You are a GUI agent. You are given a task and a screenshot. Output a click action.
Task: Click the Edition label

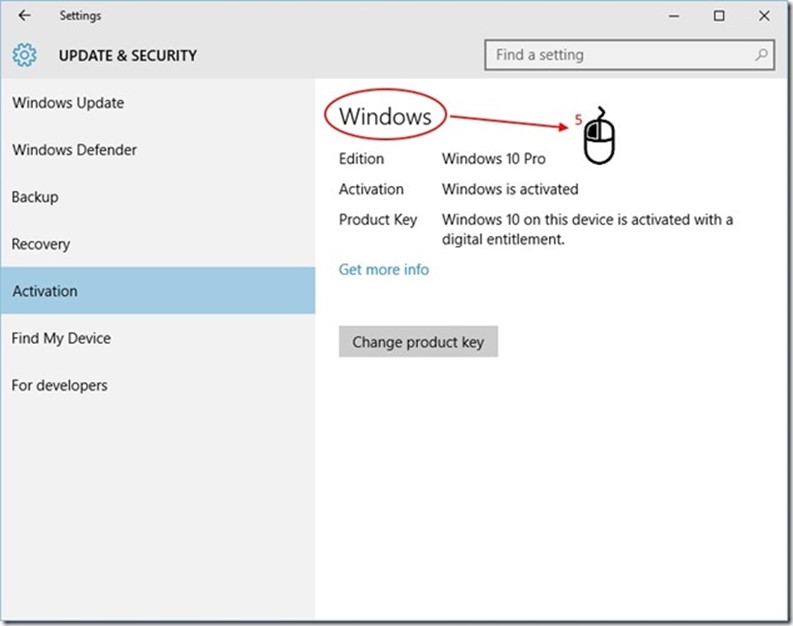[361, 159]
